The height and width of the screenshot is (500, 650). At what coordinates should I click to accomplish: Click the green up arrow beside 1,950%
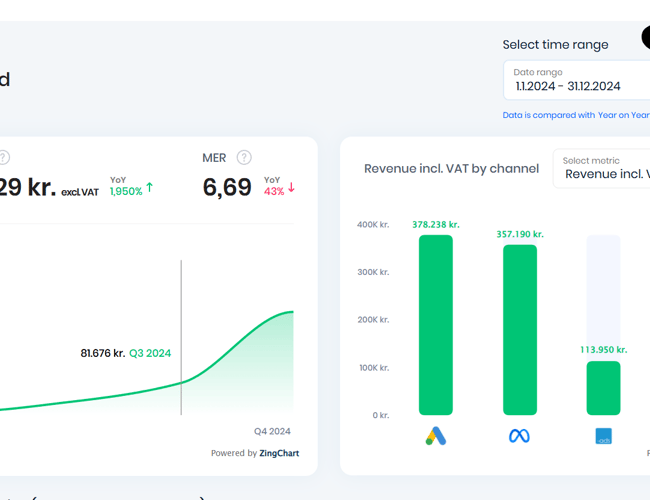[150, 187]
